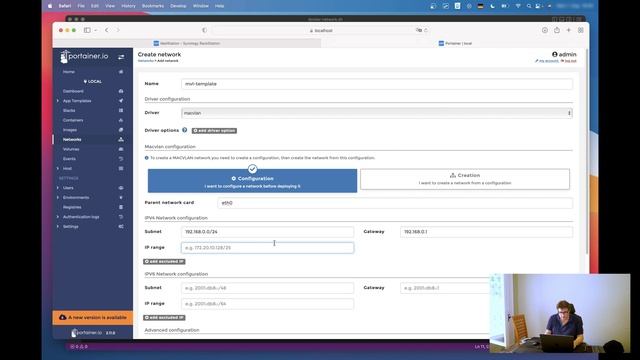Click the Safari address bar showing localhost
640x360 pixels.
point(320,31)
